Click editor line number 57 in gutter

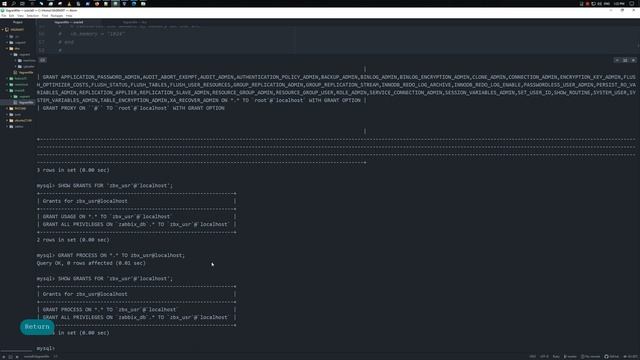pos(42,42)
